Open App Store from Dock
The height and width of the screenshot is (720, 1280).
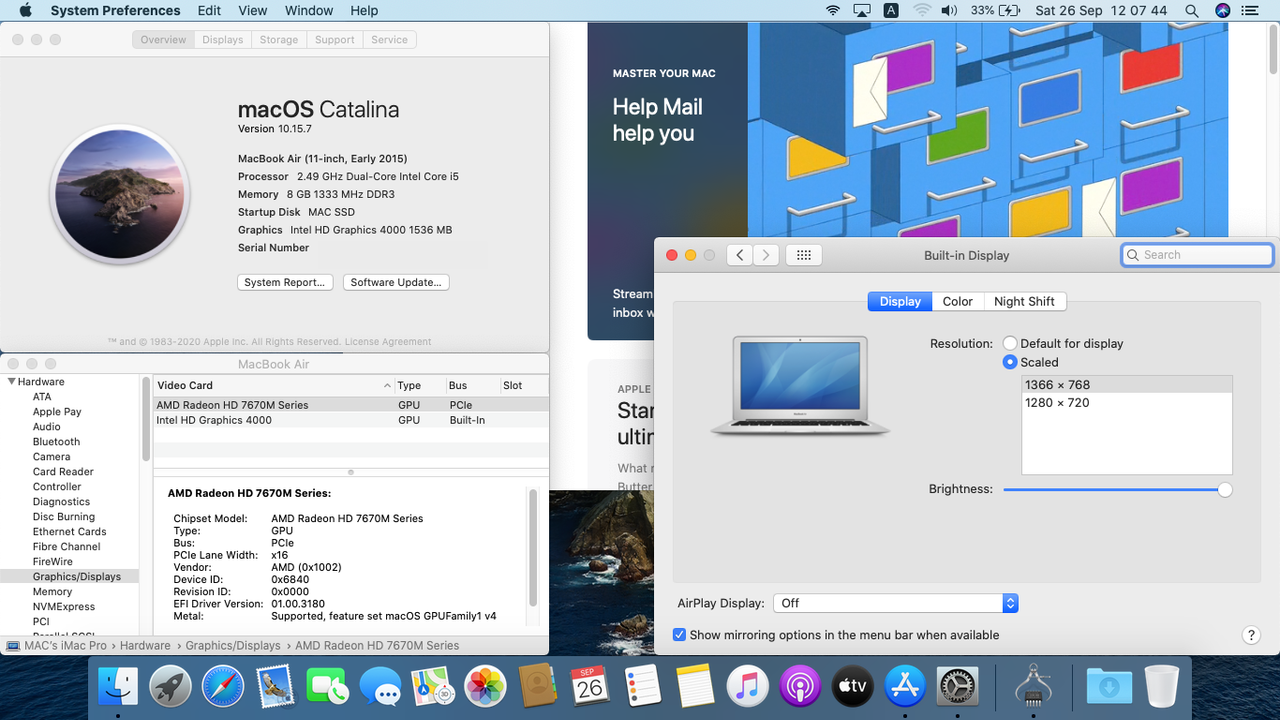tap(905, 686)
